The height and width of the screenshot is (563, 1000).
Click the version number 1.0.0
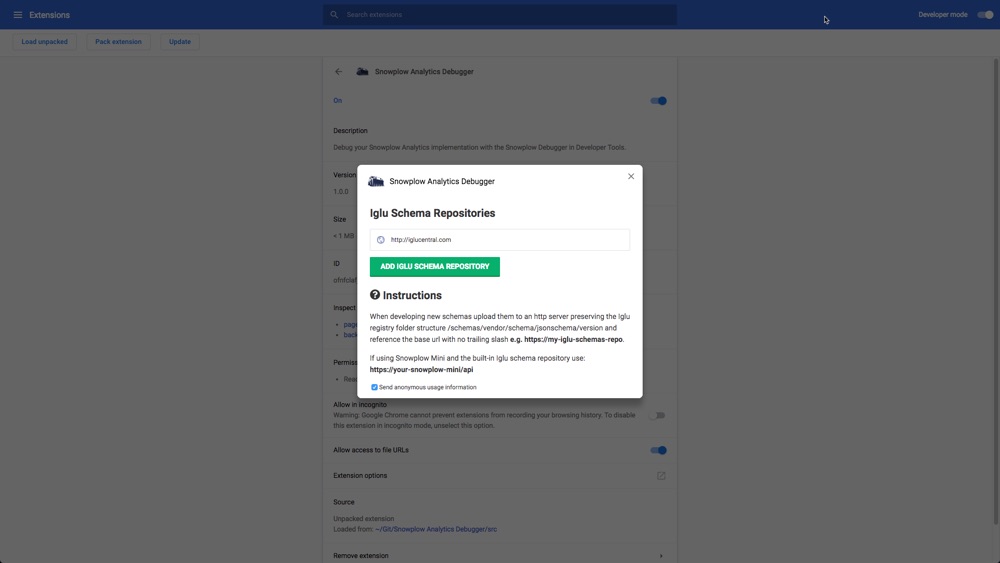[341, 191]
